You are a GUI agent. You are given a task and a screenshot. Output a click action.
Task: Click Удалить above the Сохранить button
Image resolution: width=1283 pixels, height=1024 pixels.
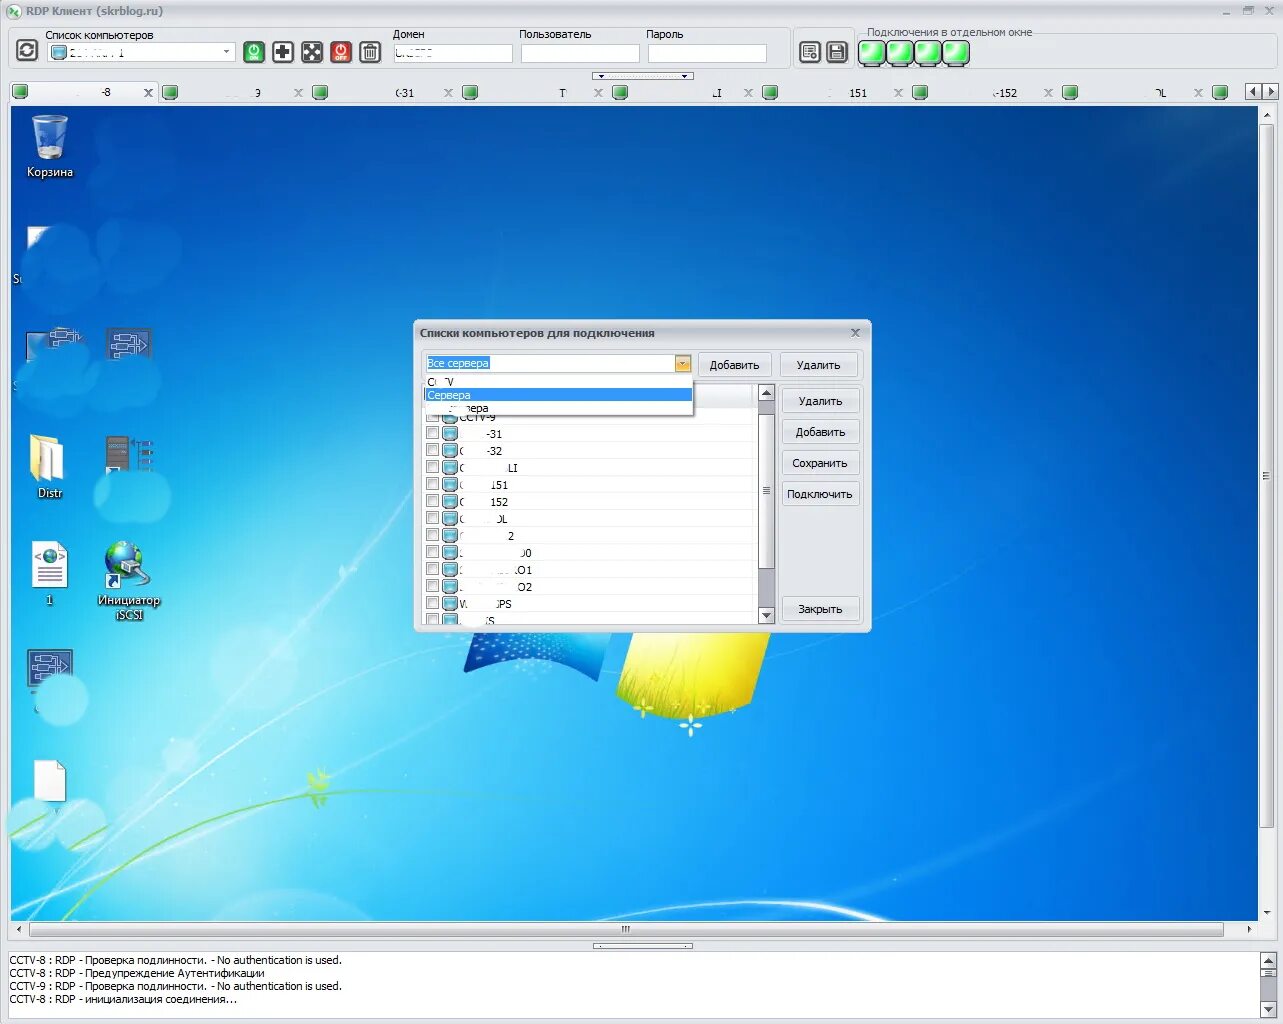(820, 401)
